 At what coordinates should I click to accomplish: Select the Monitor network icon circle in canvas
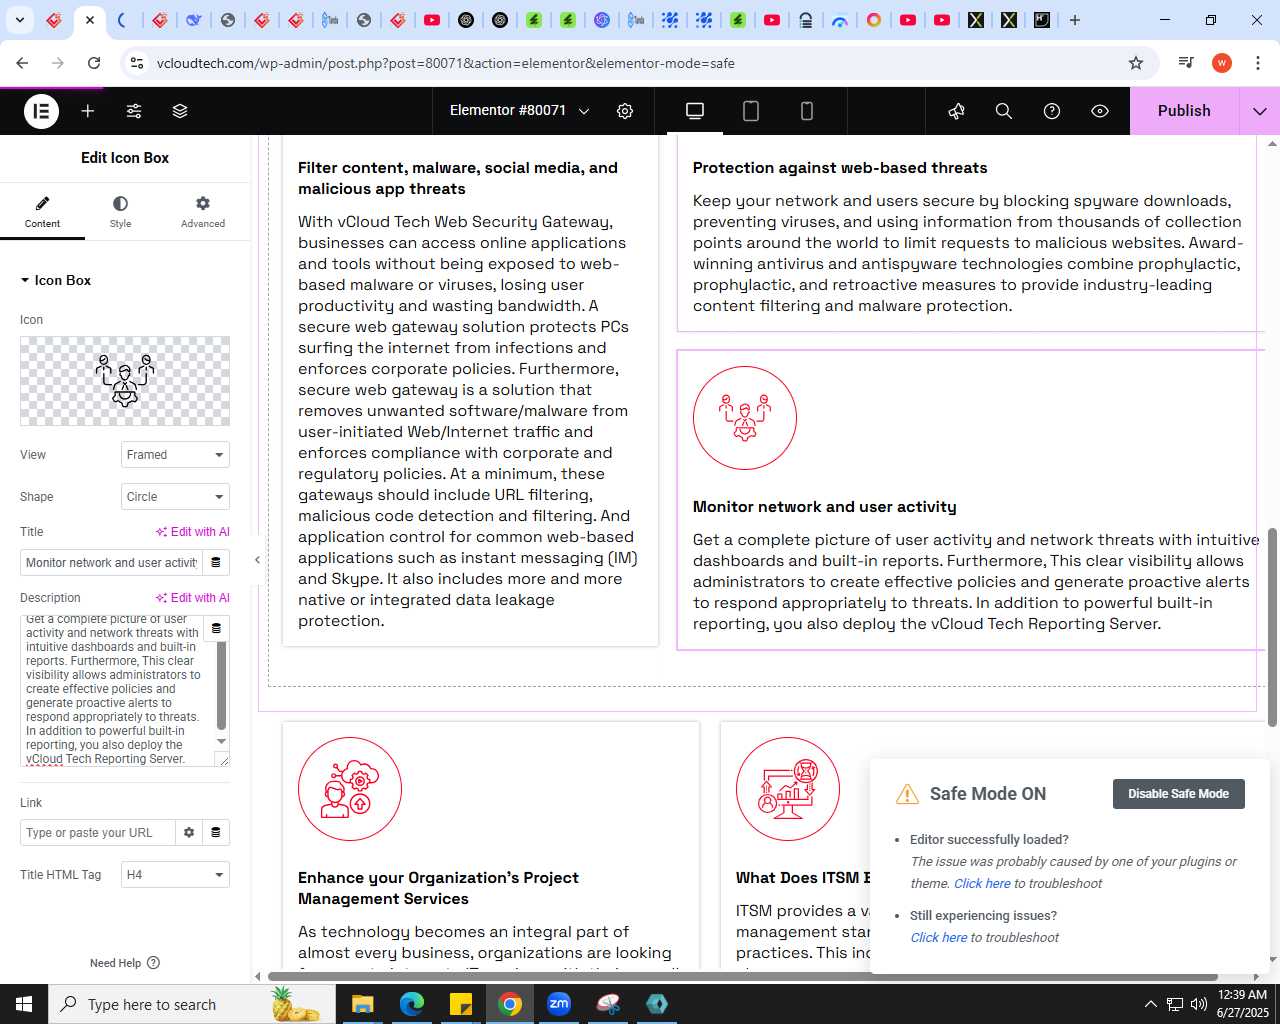click(x=745, y=418)
